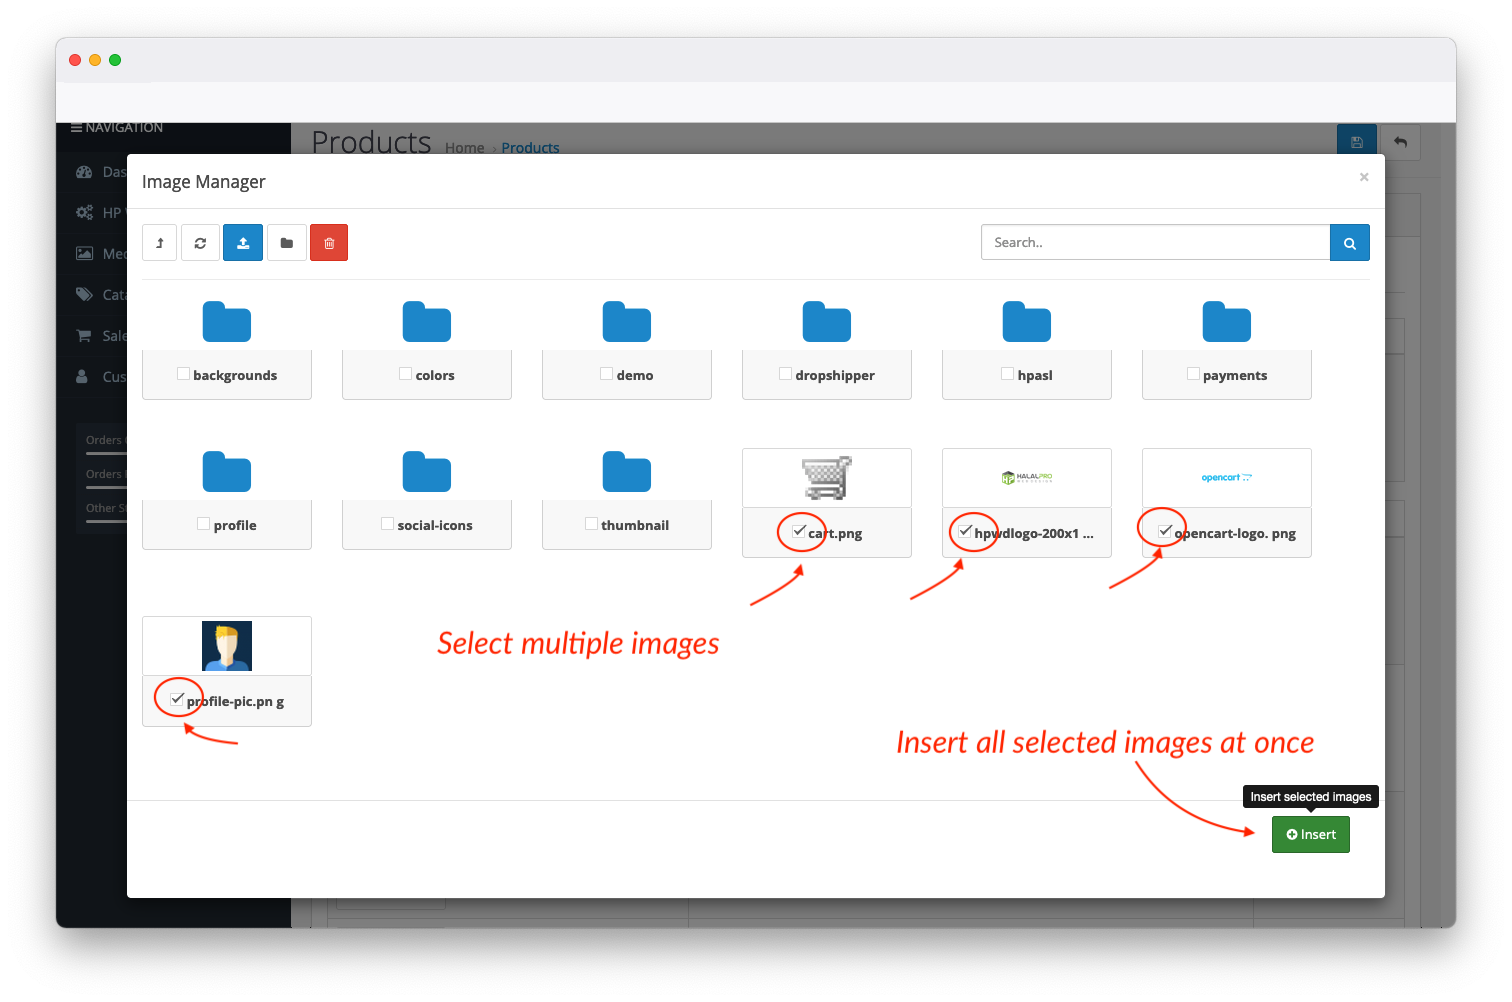Screen dimensions: 1512x1002
Task: Open the opencart-logo.png thumbnail
Action: (1226, 477)
